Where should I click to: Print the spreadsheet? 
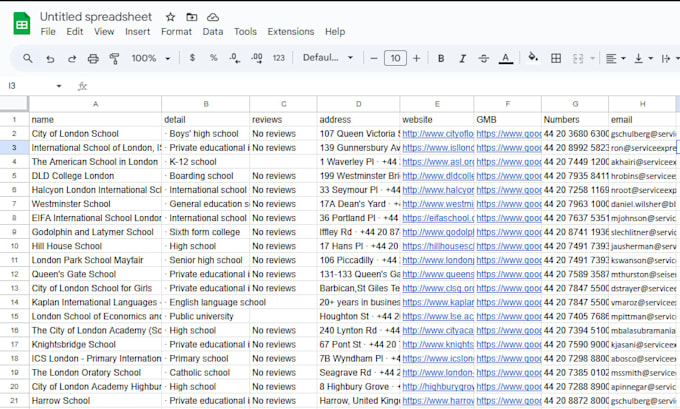[x=93, y=58]
